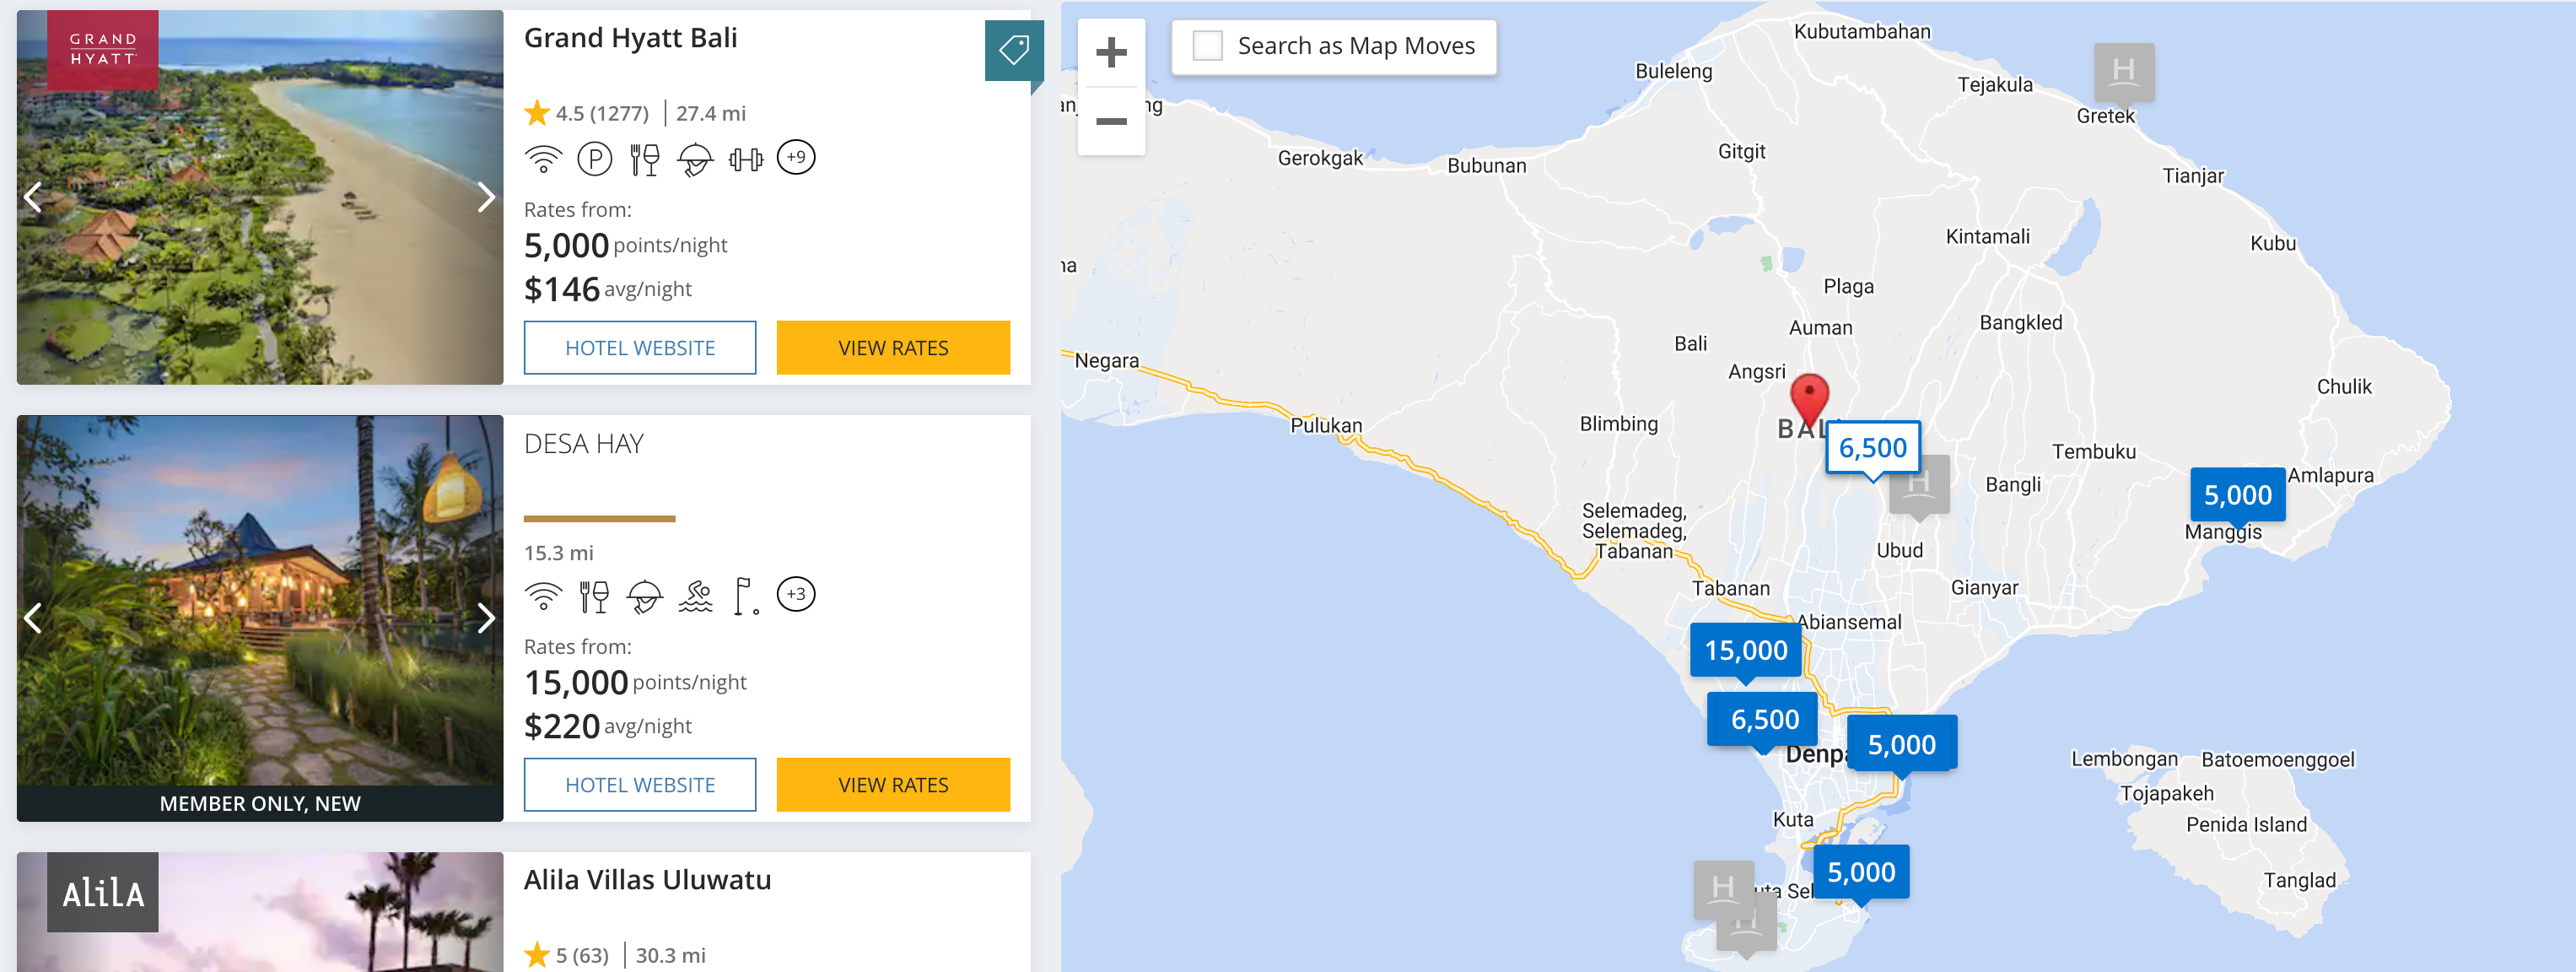Click the restaurant fork-and-glass icon for Grand Hyatt Bali
The height and width of the screenshot is (972, 2576).
point(644,157)
